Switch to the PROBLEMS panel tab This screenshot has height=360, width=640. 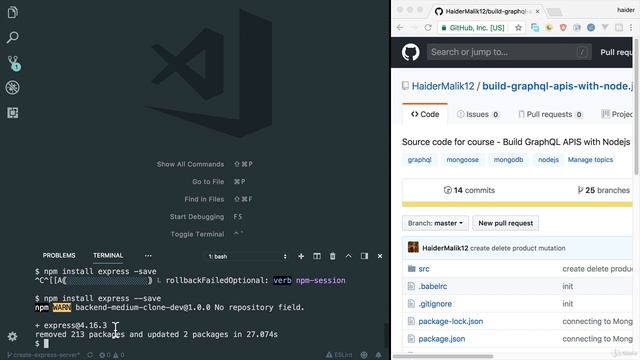(59, 256)
